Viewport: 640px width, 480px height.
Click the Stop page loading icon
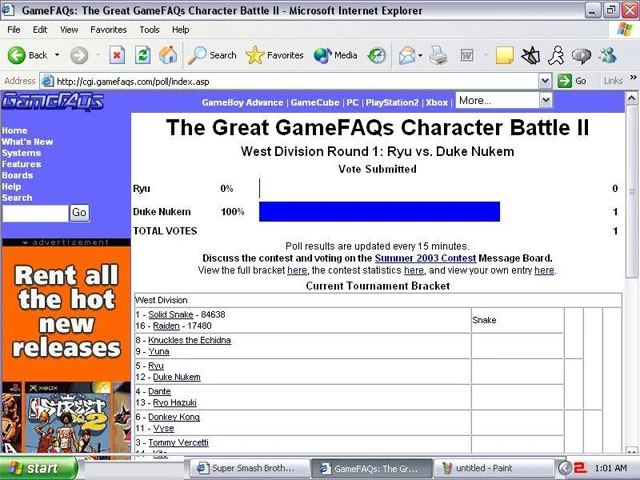[117, 55]
